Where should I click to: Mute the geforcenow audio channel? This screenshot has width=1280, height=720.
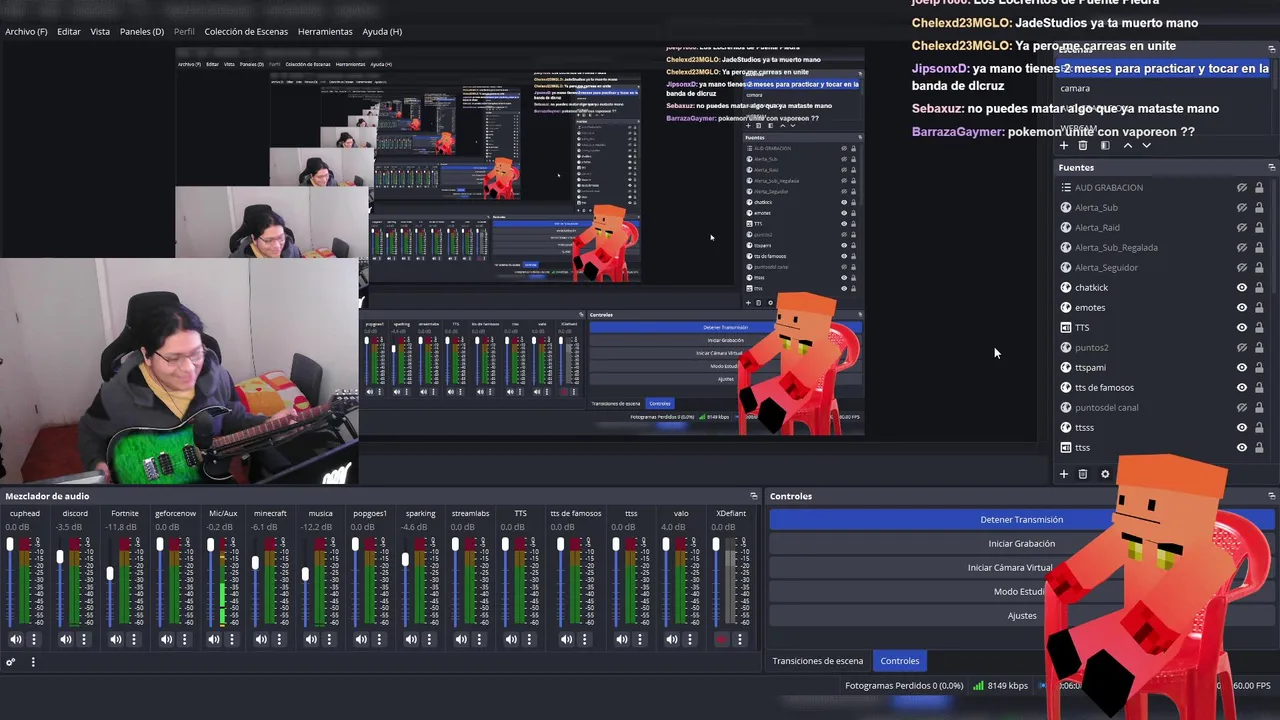point(165,639)
